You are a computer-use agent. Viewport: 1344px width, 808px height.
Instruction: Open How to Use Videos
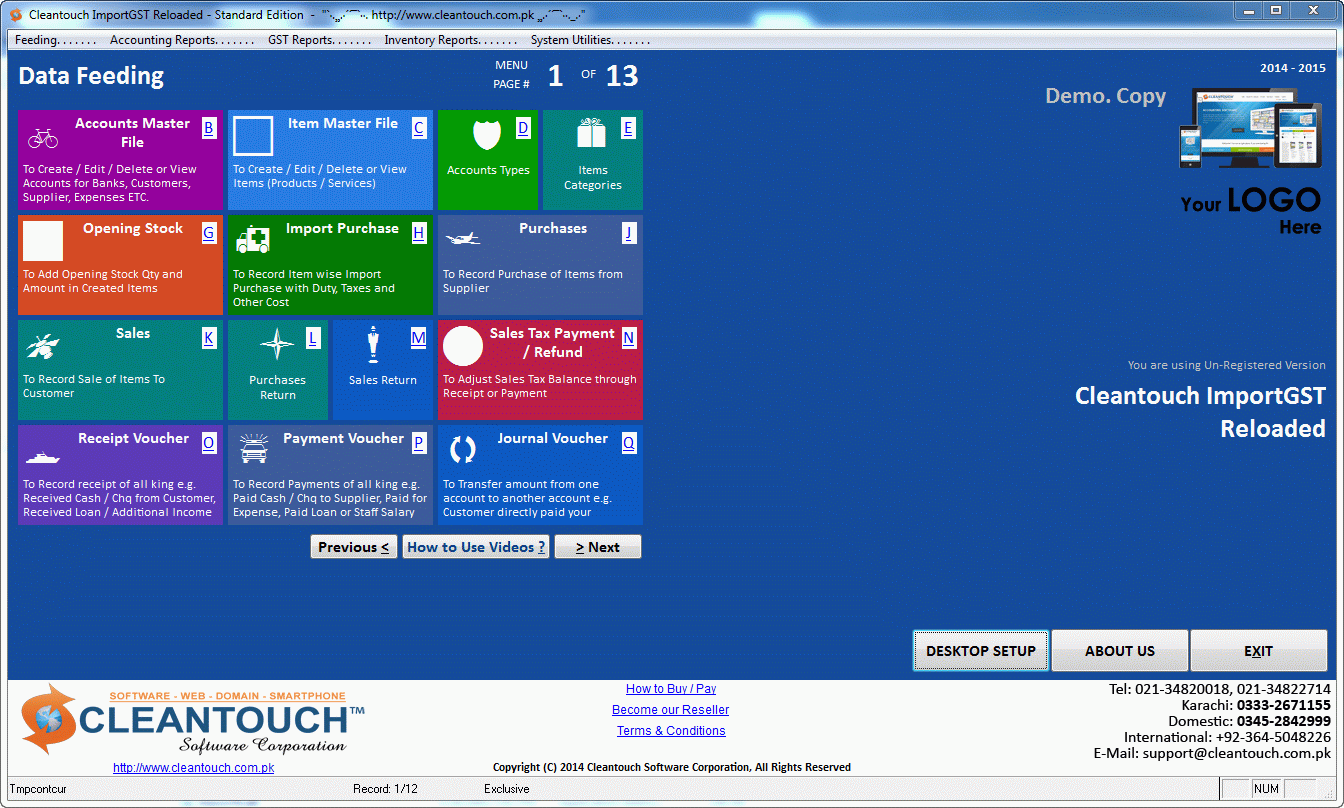click(476, 547)
